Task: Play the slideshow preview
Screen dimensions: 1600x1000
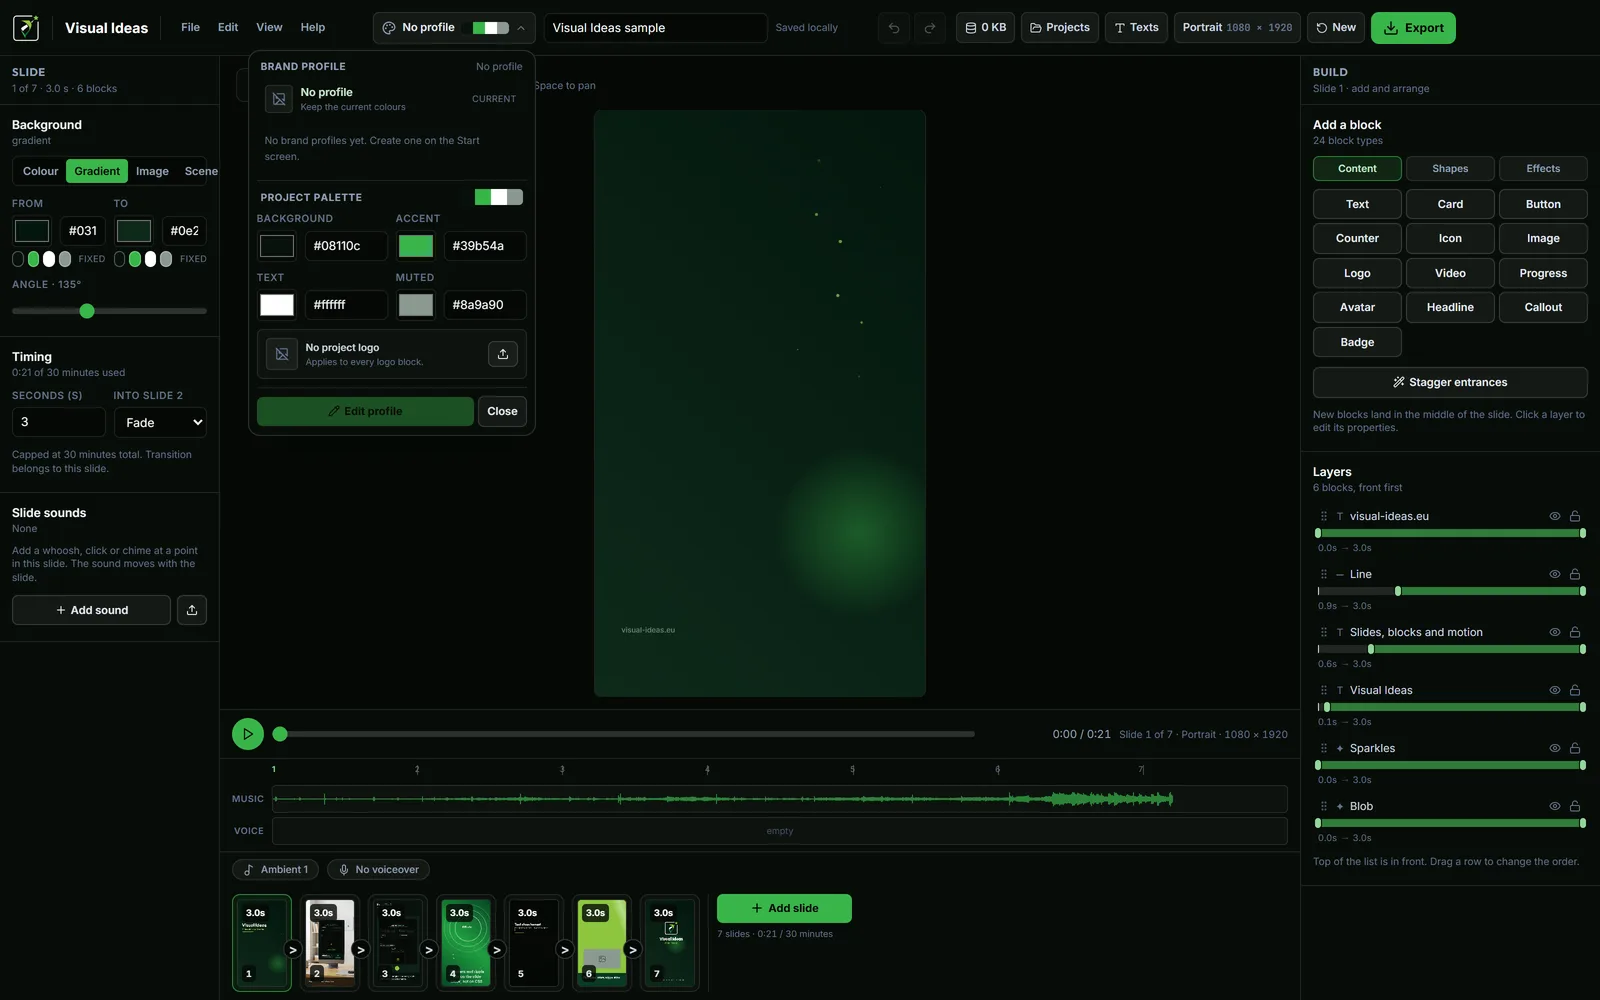Action: 248,734
